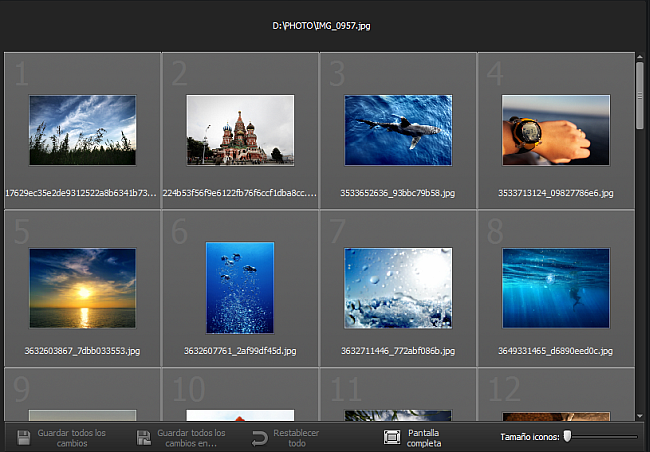Click filename 3632603867_7dbb033553.jpg

[x=82, y=351]
